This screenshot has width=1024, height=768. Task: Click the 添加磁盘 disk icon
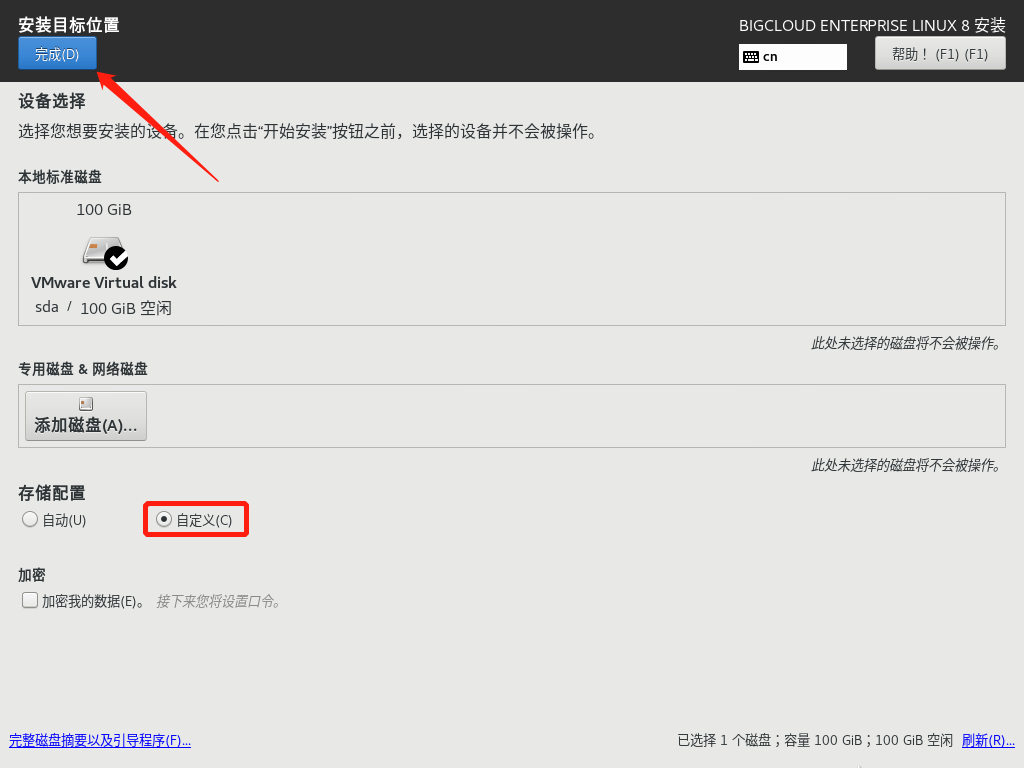point(85,402)
